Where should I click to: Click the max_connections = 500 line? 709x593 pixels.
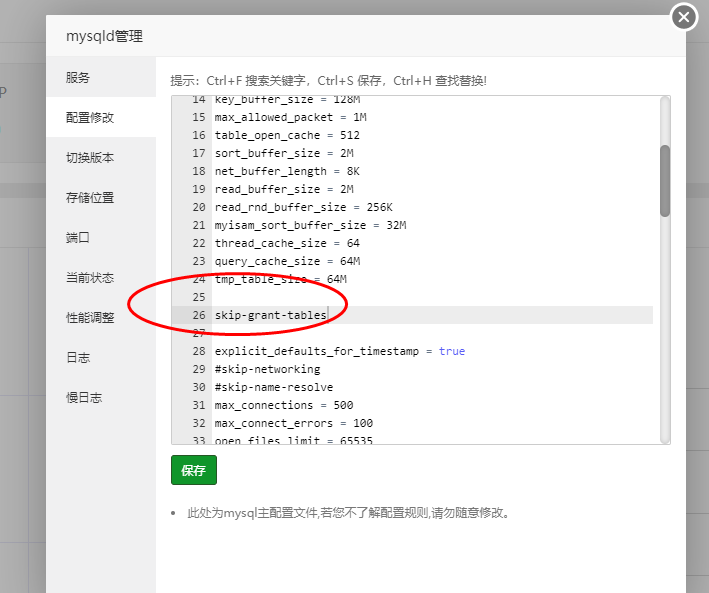pos(284,405)
